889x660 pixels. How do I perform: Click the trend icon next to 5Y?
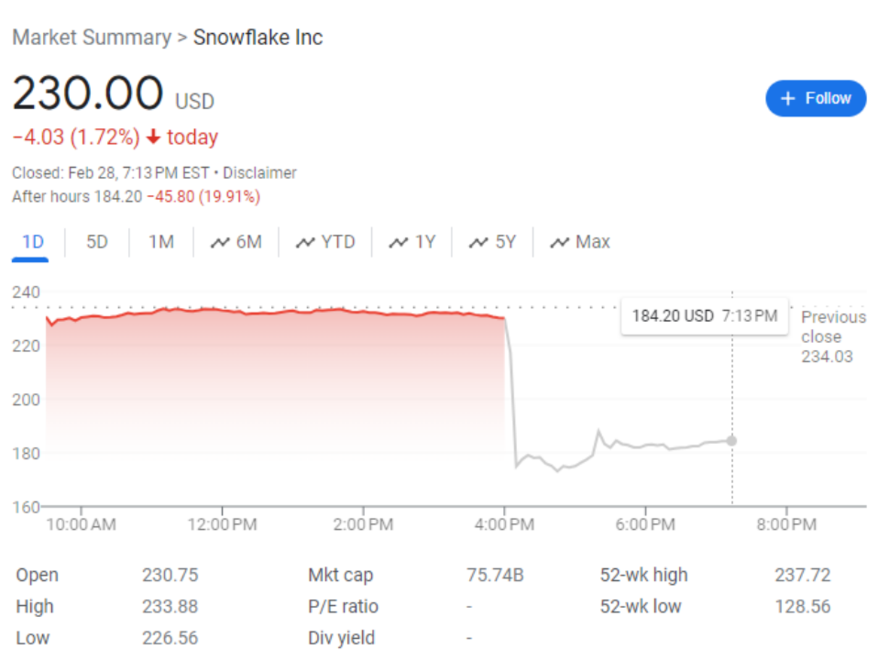click(479, 242)
